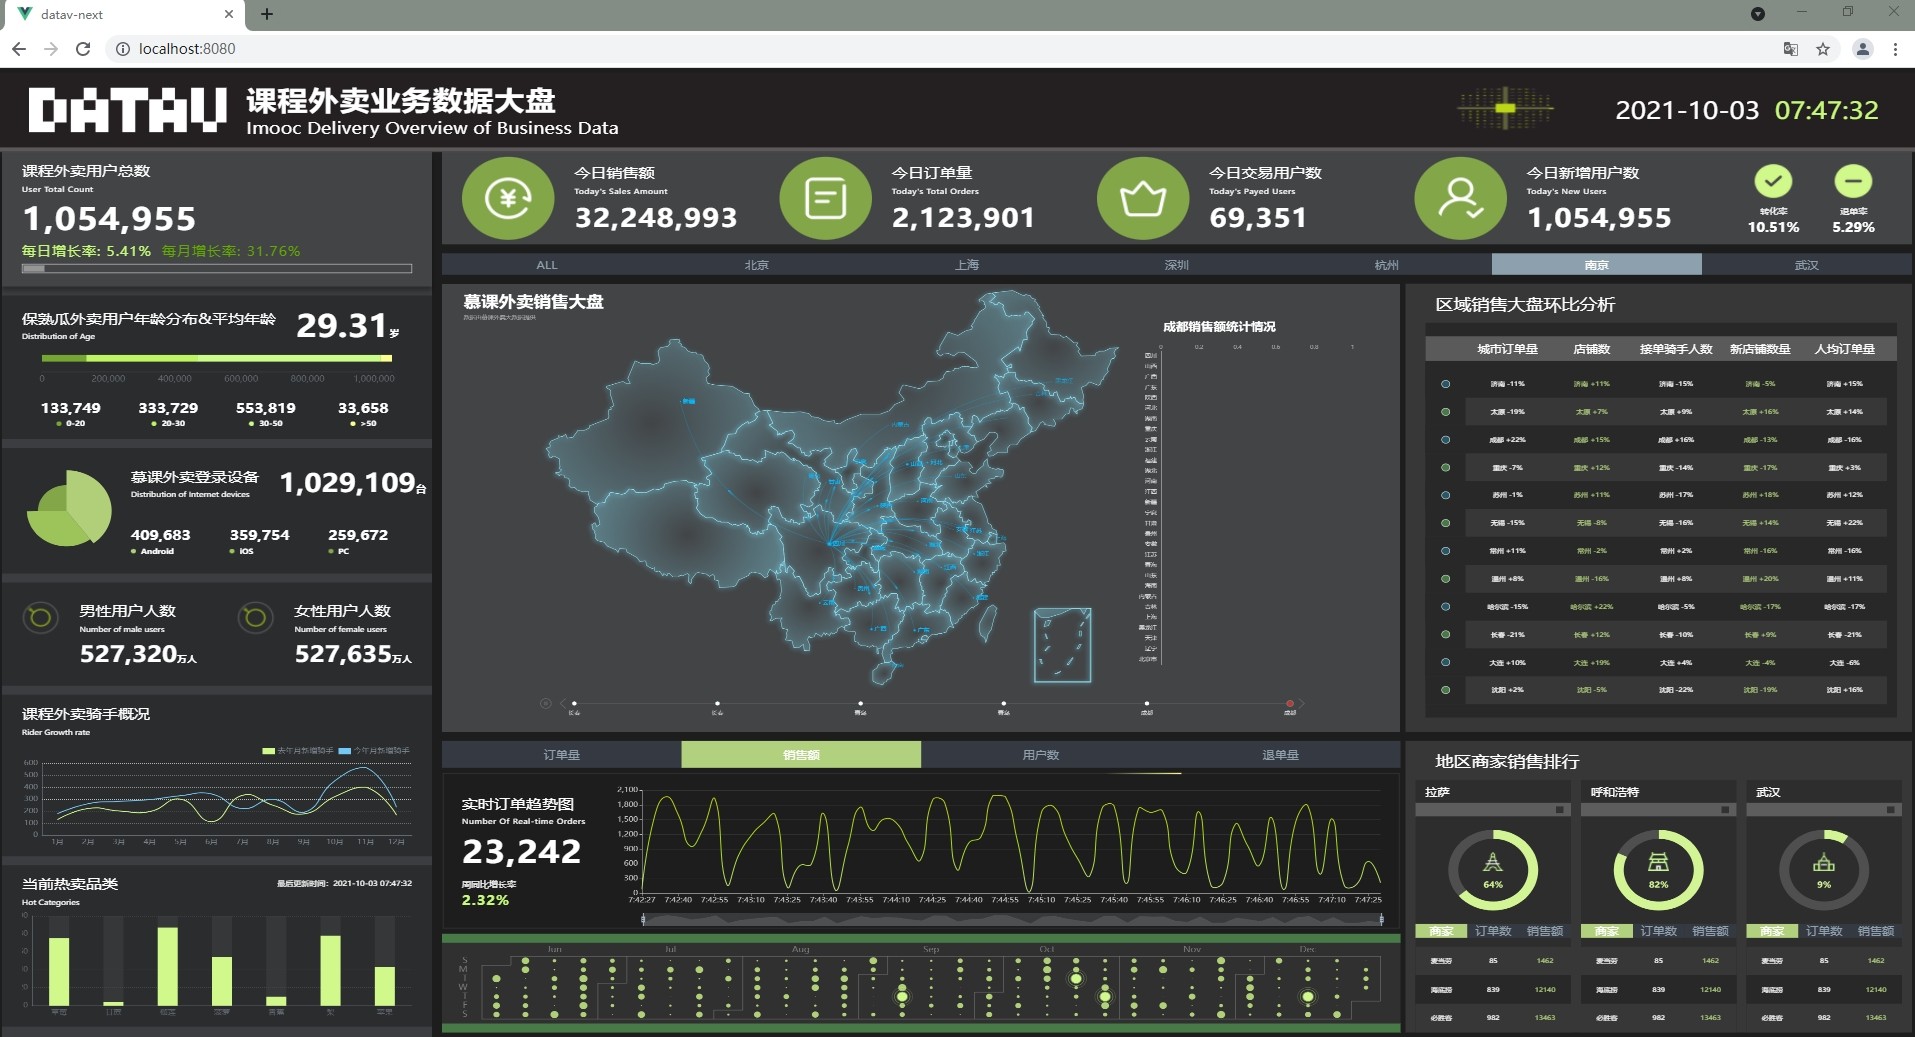Close the datav-next browser tab

point(229,14)
